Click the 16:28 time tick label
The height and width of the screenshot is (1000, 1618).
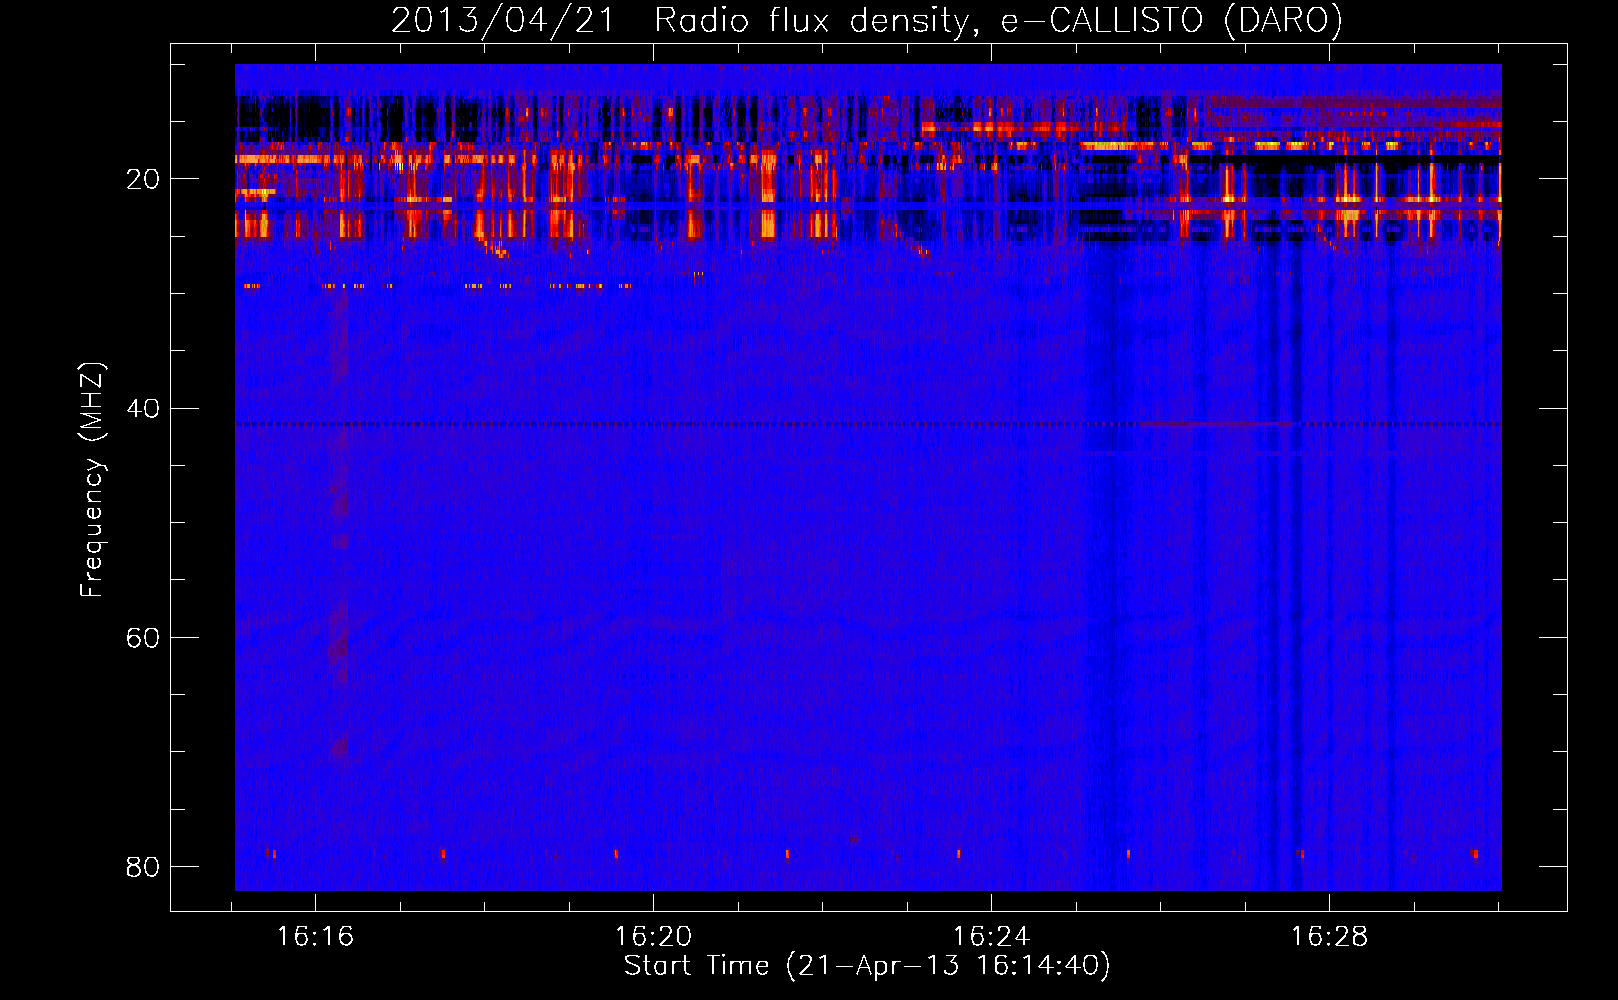point(1329,937)
